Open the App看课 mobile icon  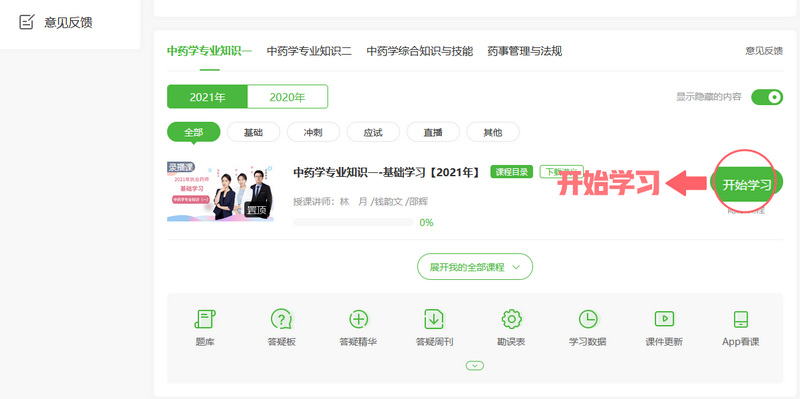(x=741, y=319)
